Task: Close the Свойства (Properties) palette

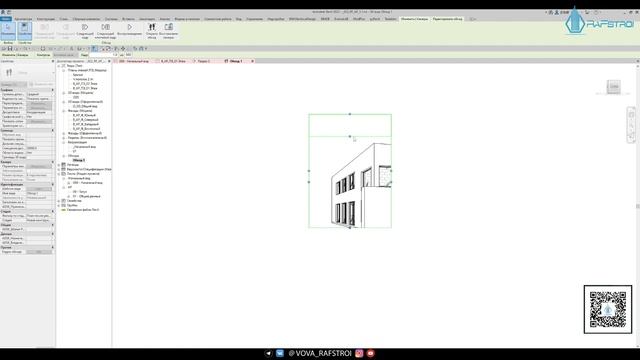Action: (53, 61)
